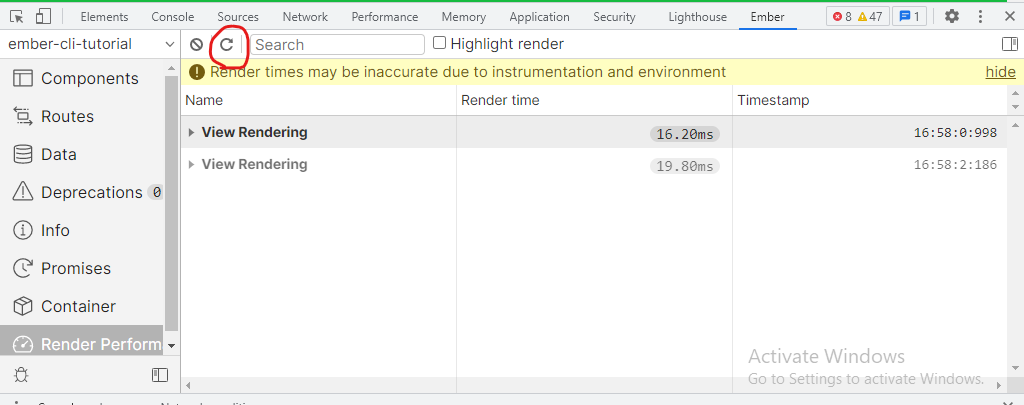Viewport: 1024px width, 405px height.
Task: Click the errors and warnings counter button
Action: [857, 16]
